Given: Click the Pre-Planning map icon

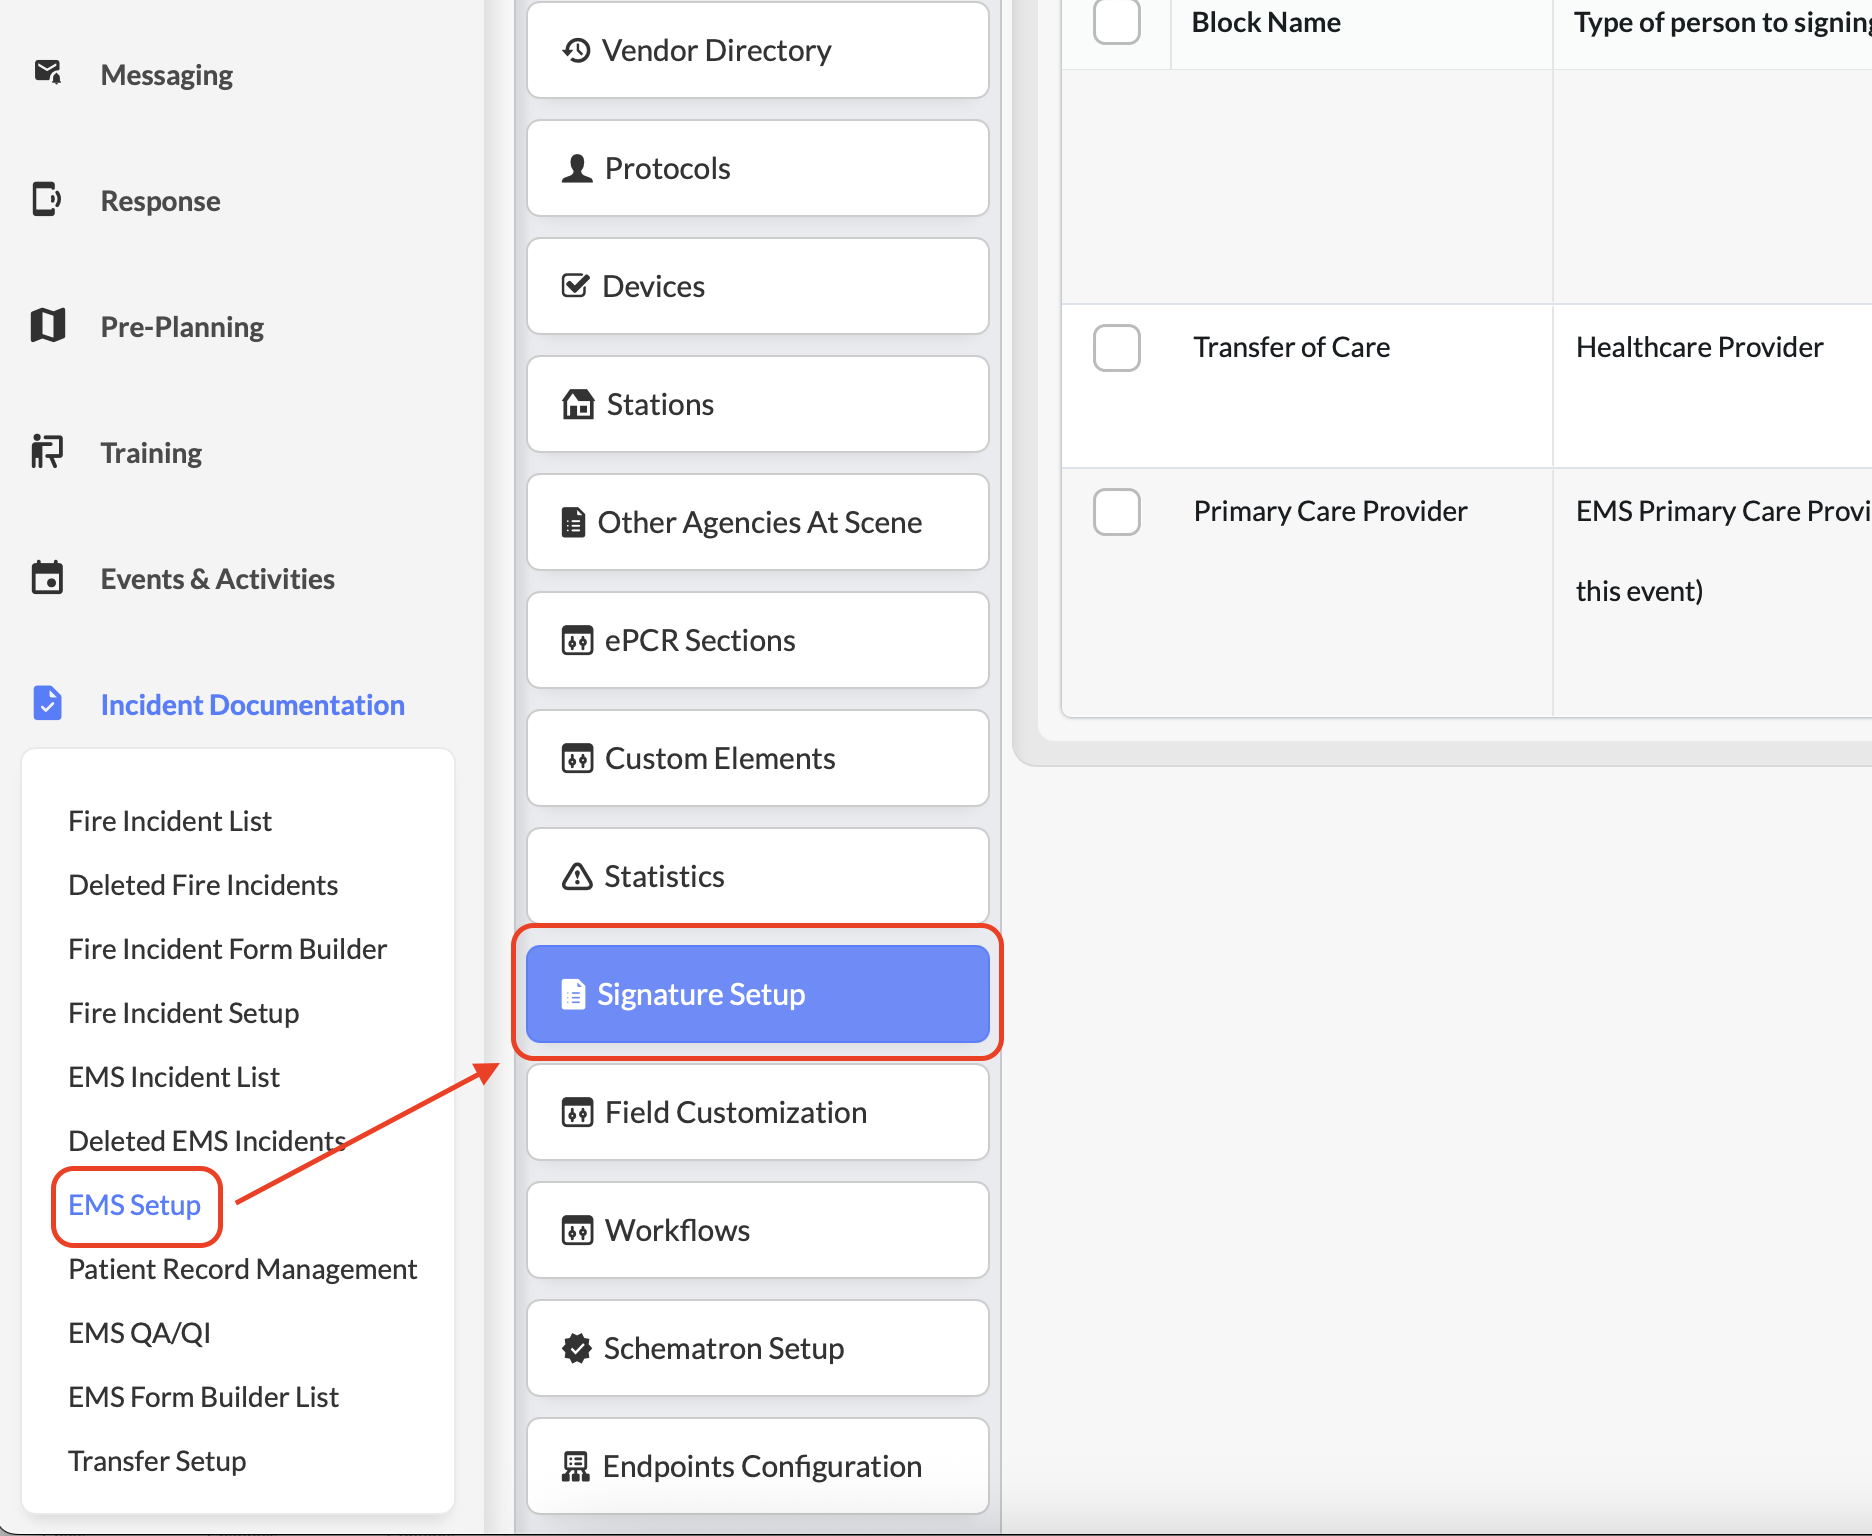Looking at the screenshot, I should pyautogui.click(x=47, y=326).
